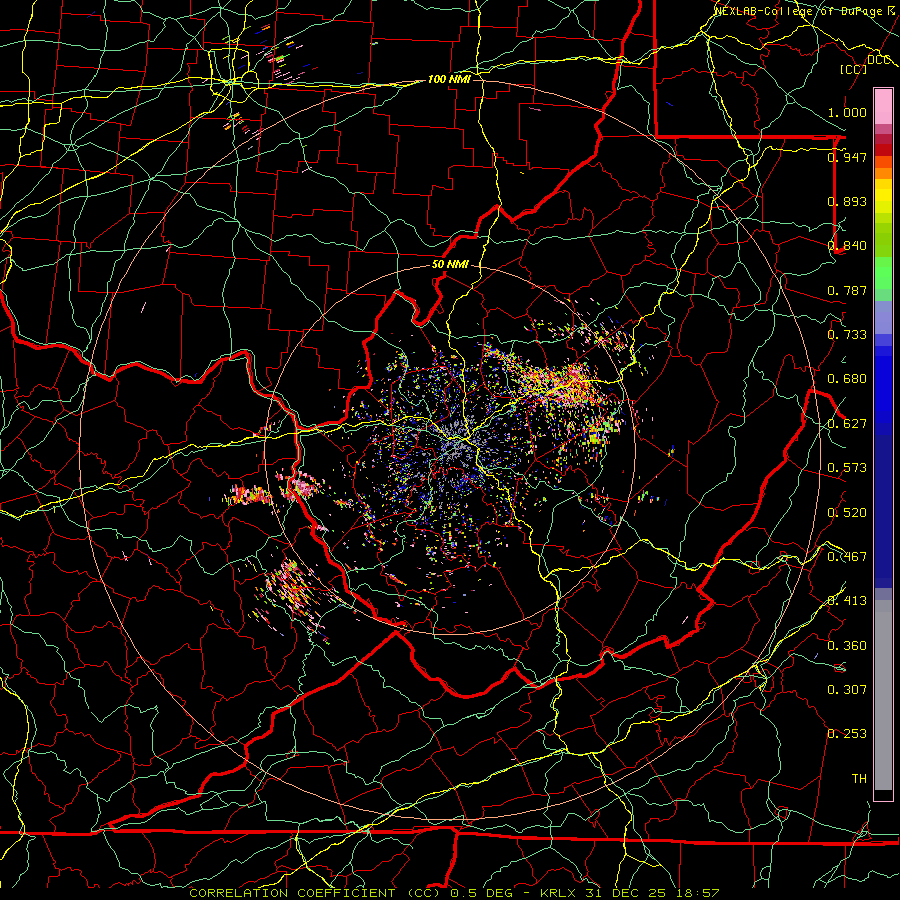Pick the red segment of the color bar

click(x=883, y=150)
